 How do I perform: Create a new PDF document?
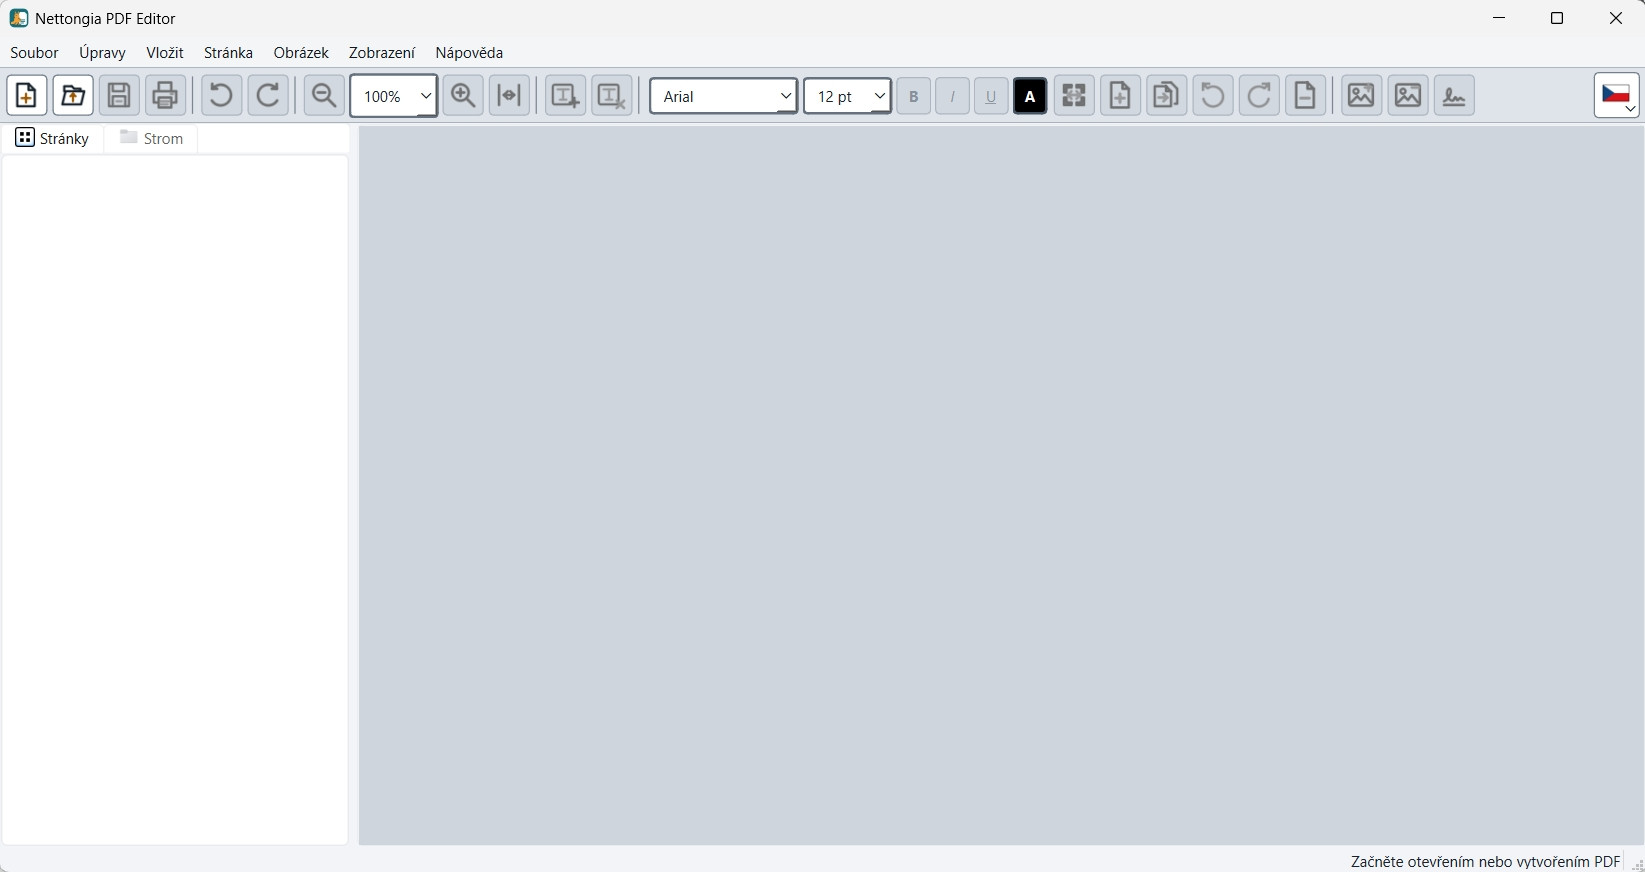coord(27,96)
